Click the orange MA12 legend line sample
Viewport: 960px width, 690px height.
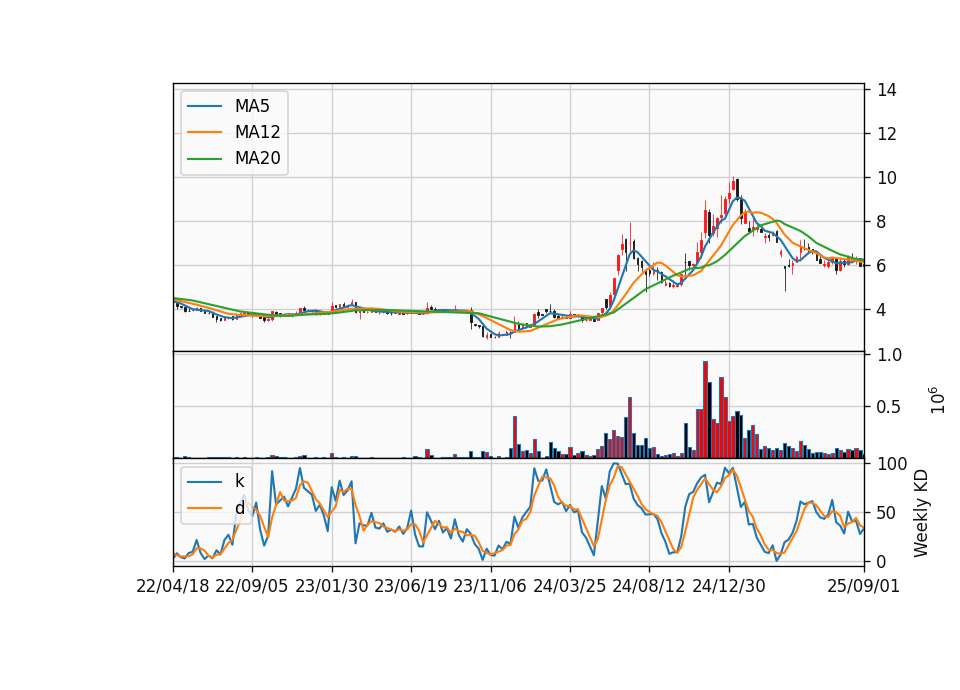(x=204, y=132)
